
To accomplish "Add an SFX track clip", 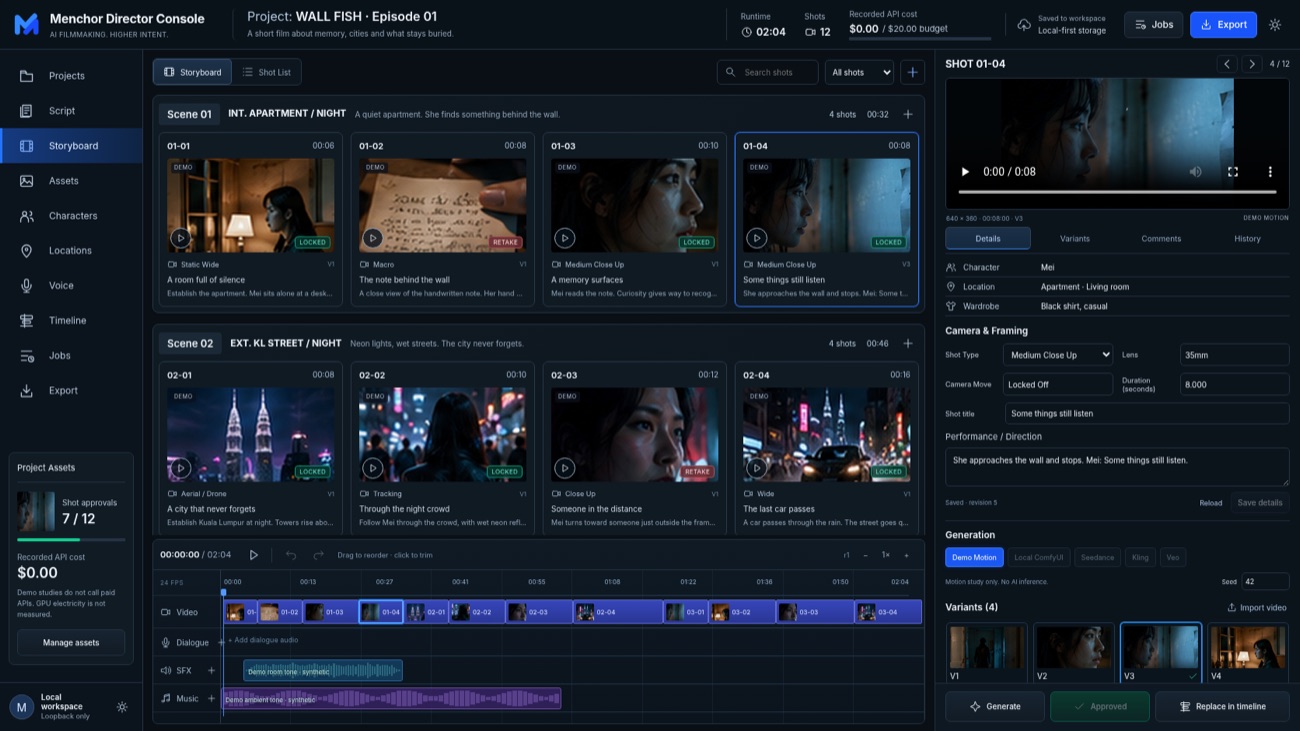I will tap(211, 671).
